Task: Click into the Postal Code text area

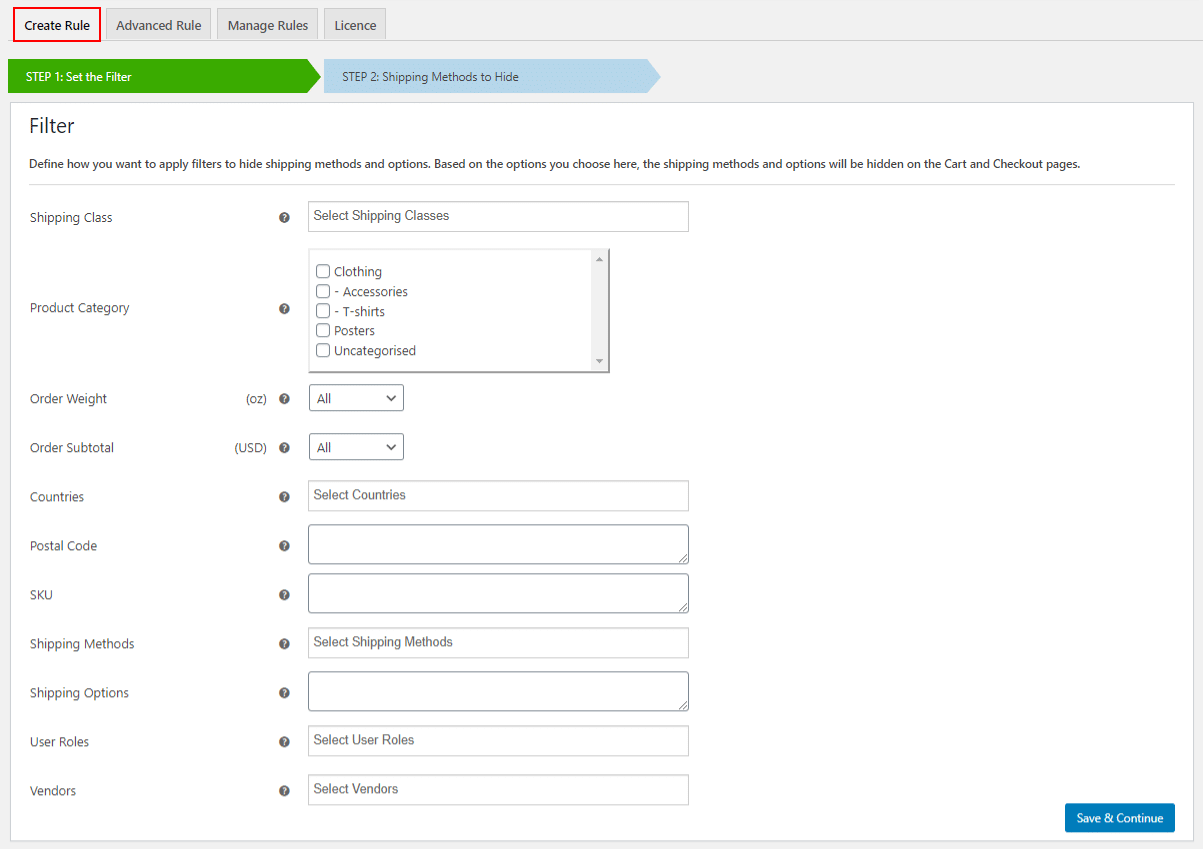Action: click(x=498, y=544)
